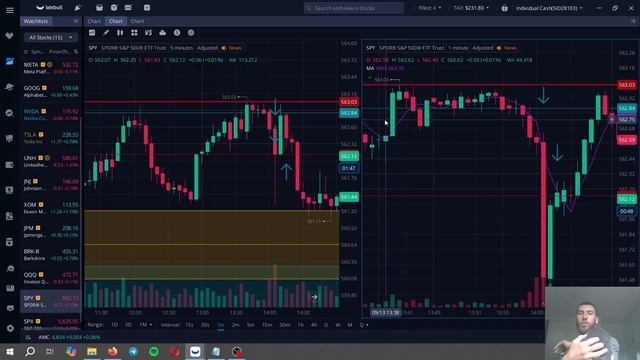The image size is (640, 360).
Task: Open the highlighted markets sidebar icon
Action: click(9, 61)
